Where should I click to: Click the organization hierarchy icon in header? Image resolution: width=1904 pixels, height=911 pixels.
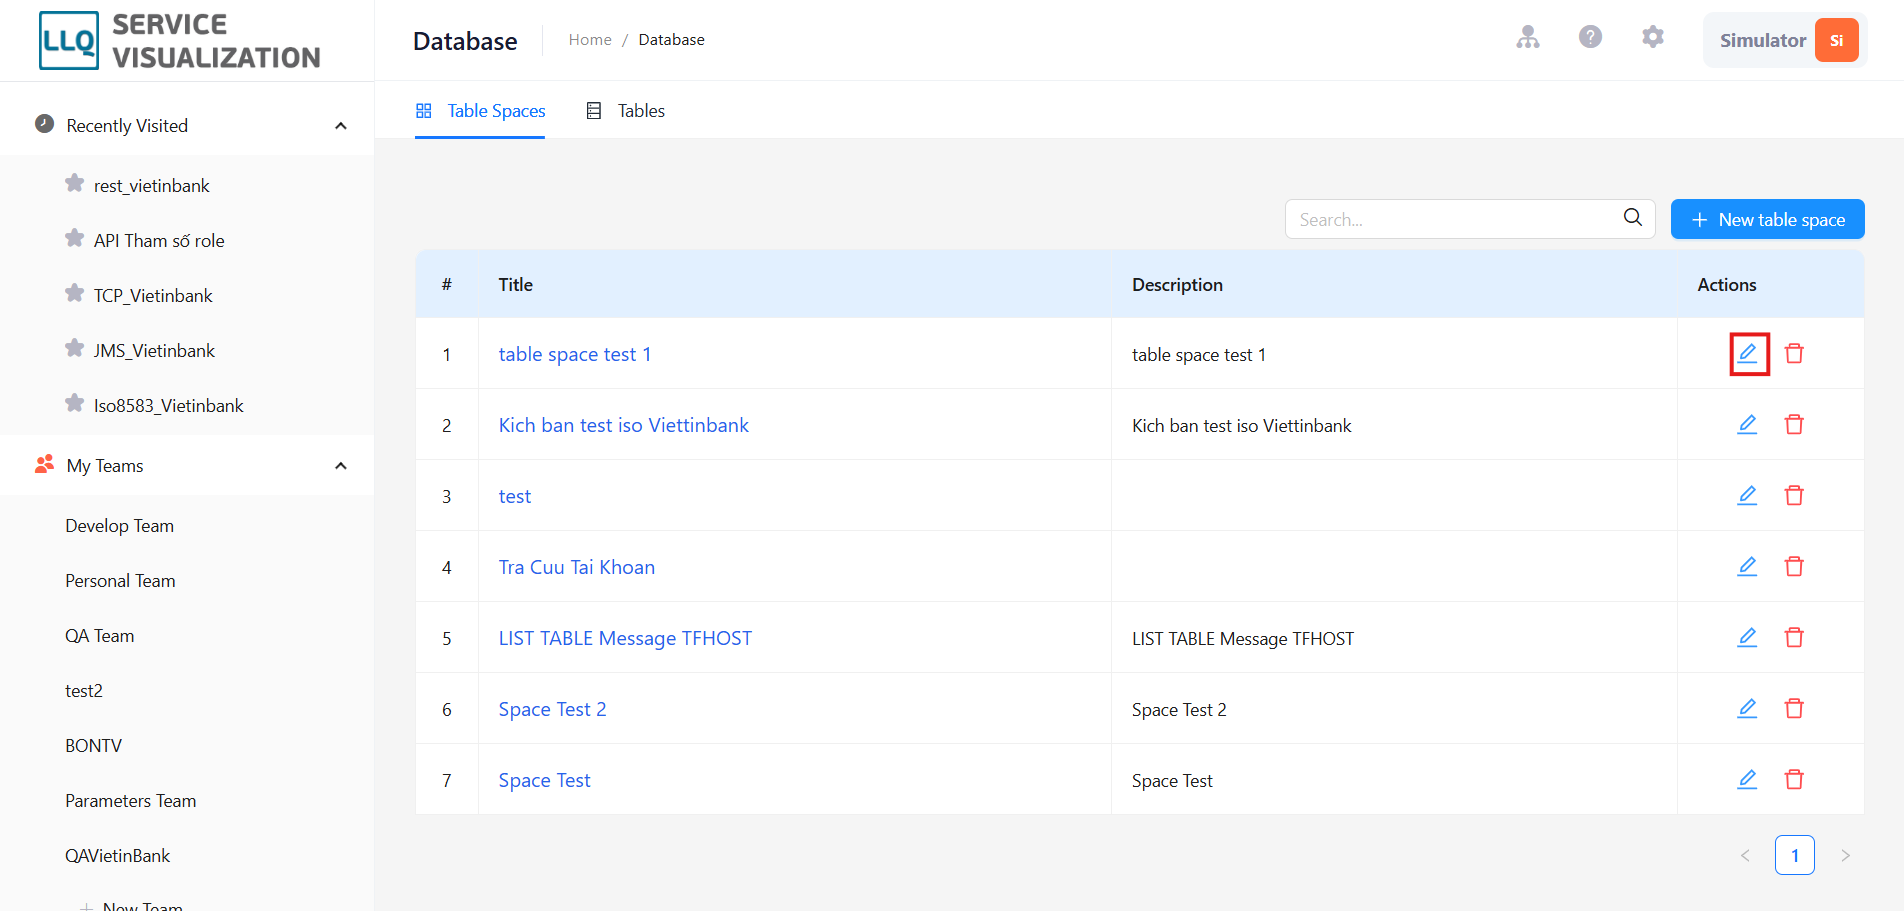click(x=1527, y=37)
